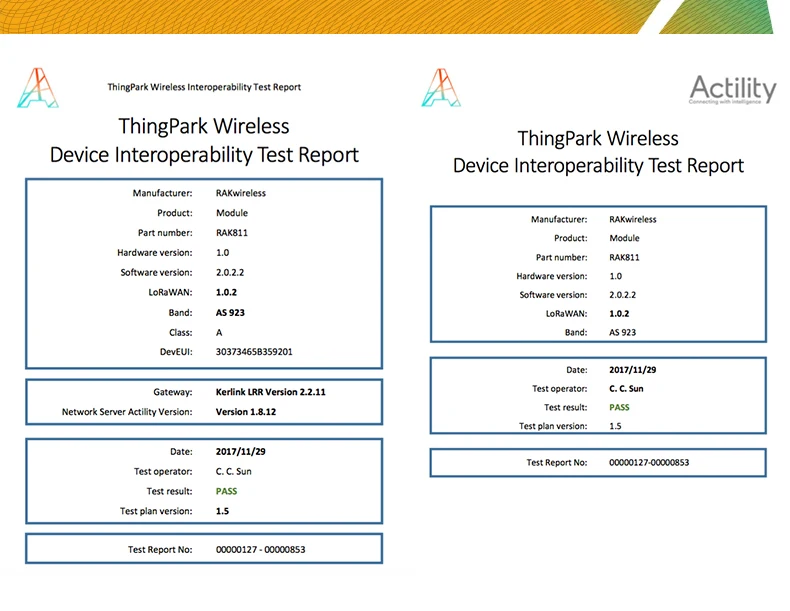Select the non-bold 'C. C. Sun' in the Kerlink gateway report

(233, 471)
